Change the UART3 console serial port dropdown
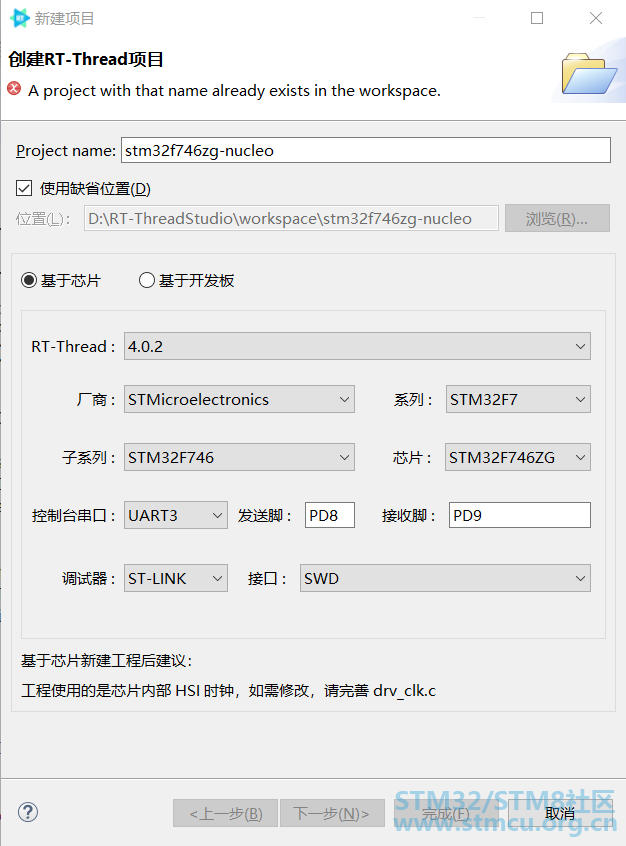This screenshot has height=846, width=626. pos(175,515)
